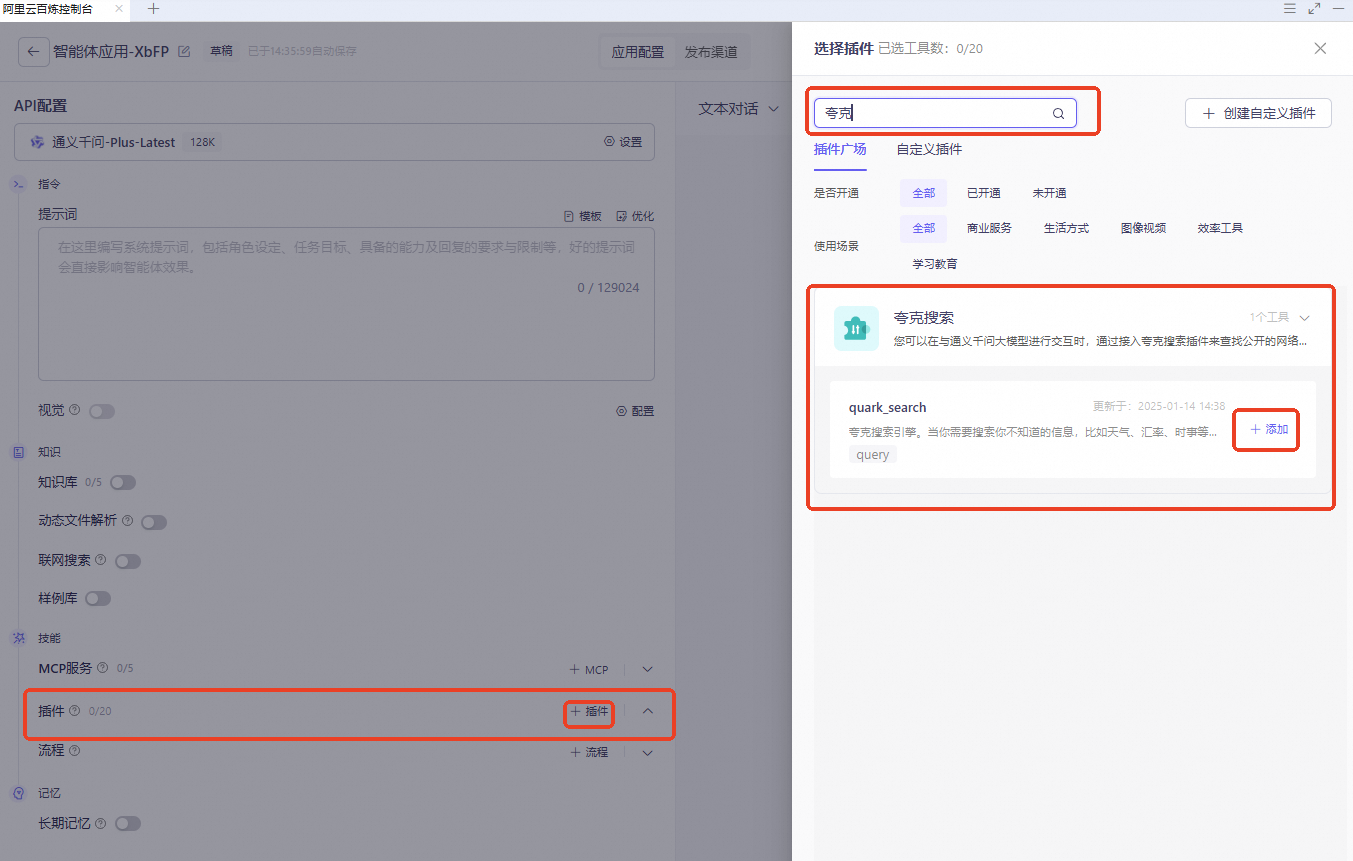Screen dimensions: 1353x861
Task: Click 创建自定义插件 button
Action: (x=1258, y=113)
